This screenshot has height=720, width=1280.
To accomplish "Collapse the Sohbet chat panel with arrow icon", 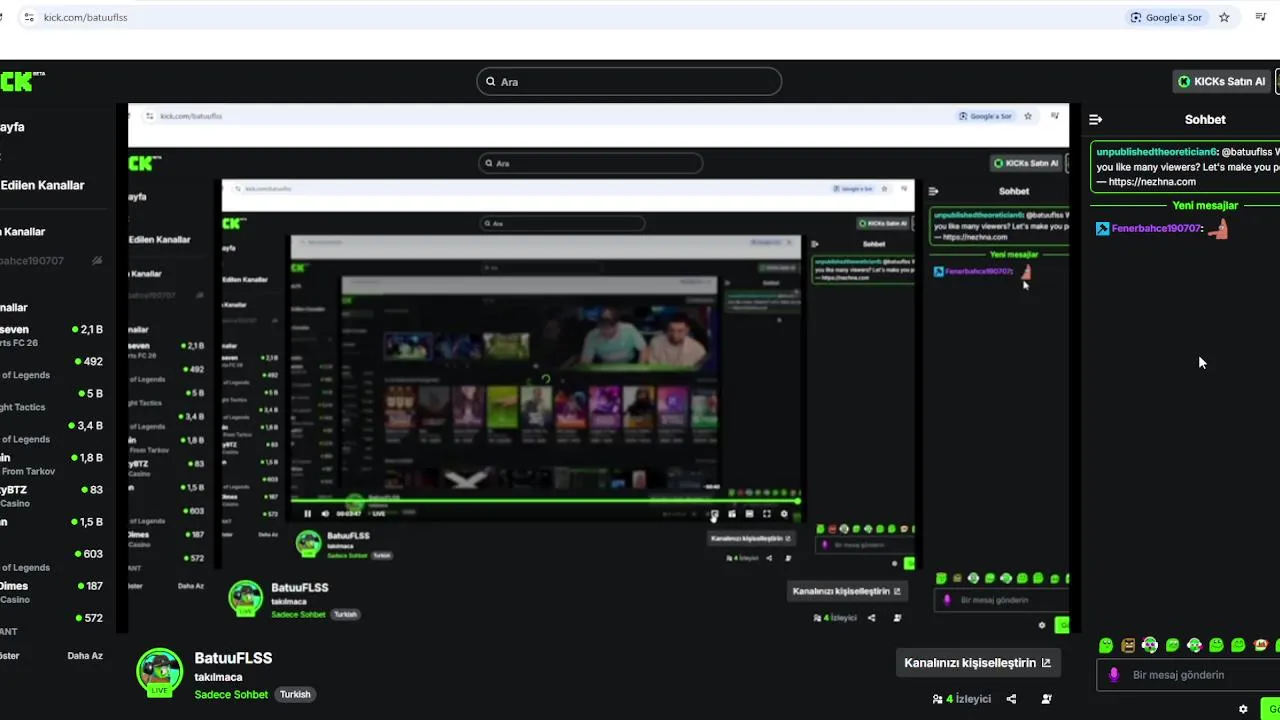I will 1096,119.
